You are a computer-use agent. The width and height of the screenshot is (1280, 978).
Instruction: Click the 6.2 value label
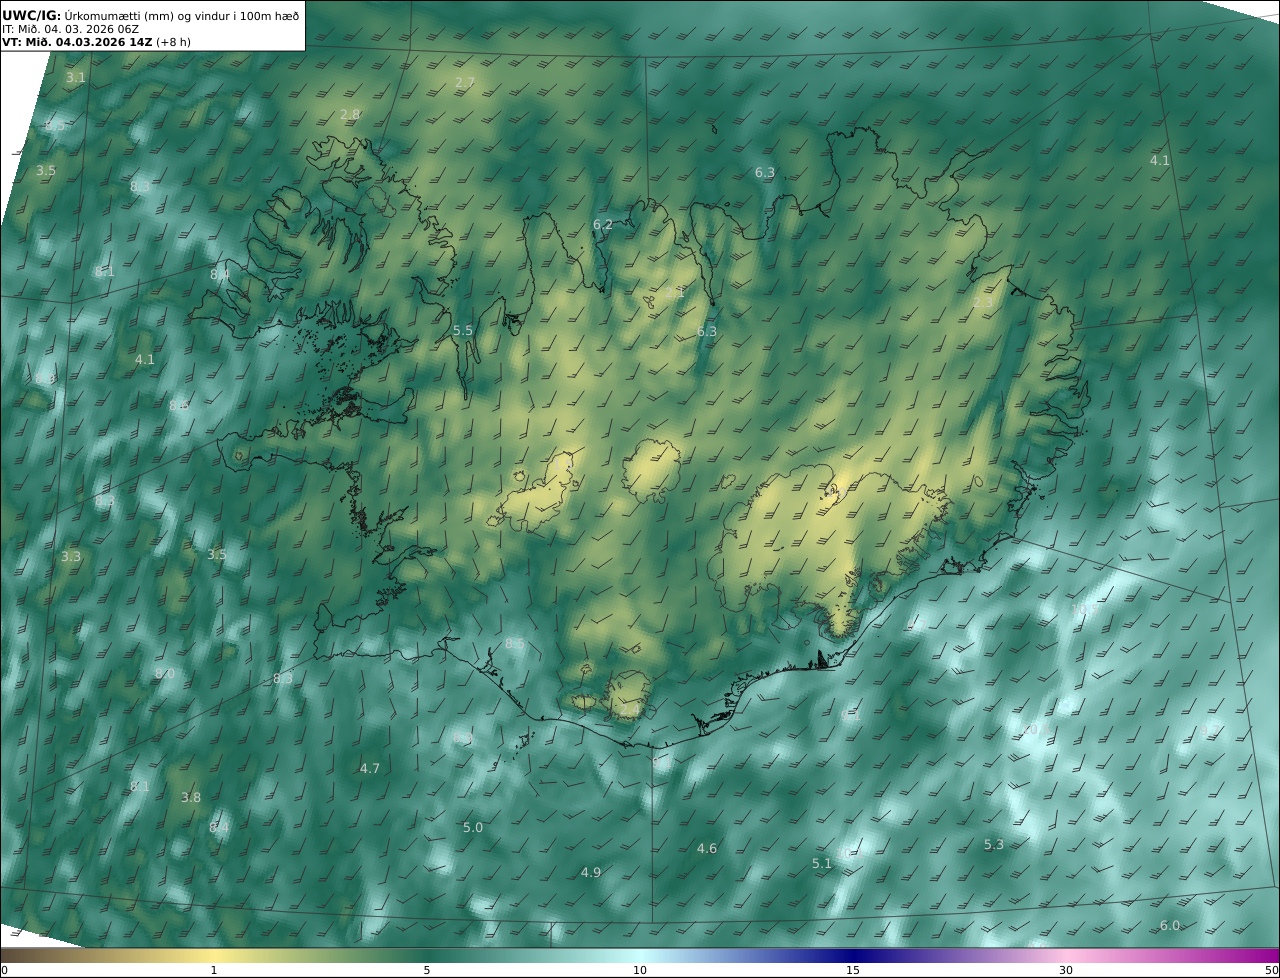point(603,225)
